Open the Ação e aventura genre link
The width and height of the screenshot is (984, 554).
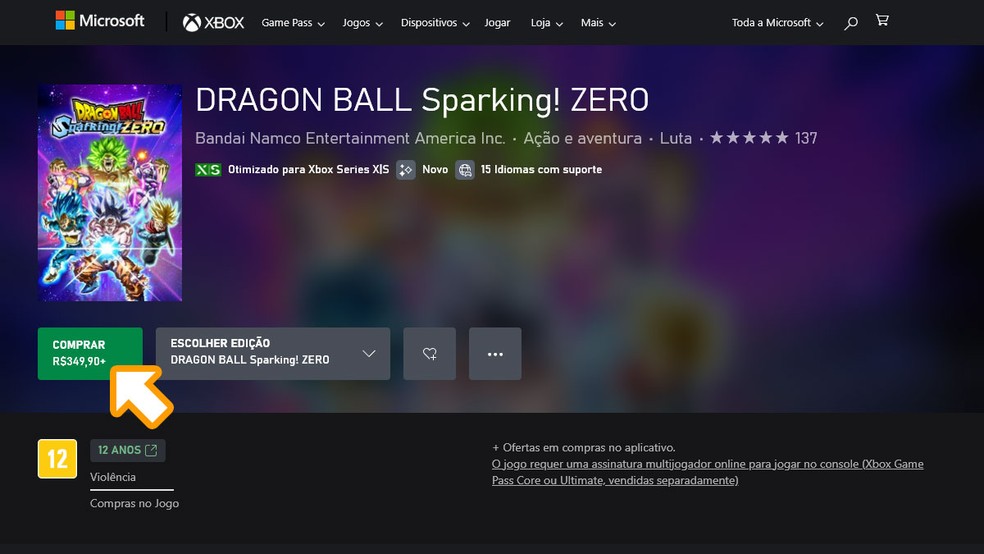tap(582, 138)
